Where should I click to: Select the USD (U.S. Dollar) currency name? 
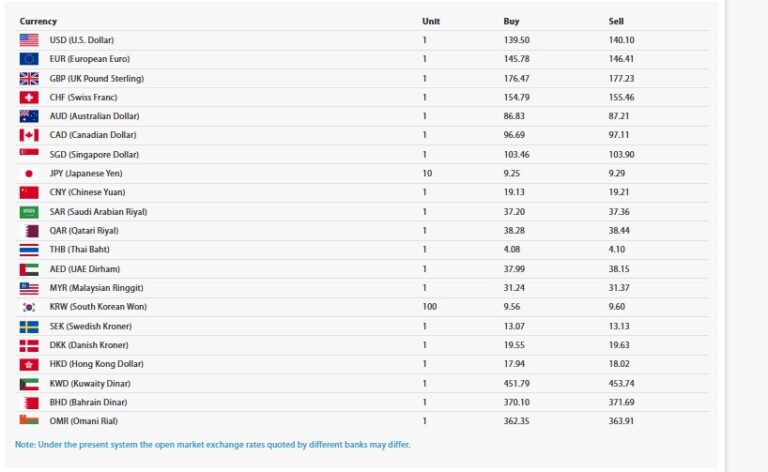coord(82,40)
